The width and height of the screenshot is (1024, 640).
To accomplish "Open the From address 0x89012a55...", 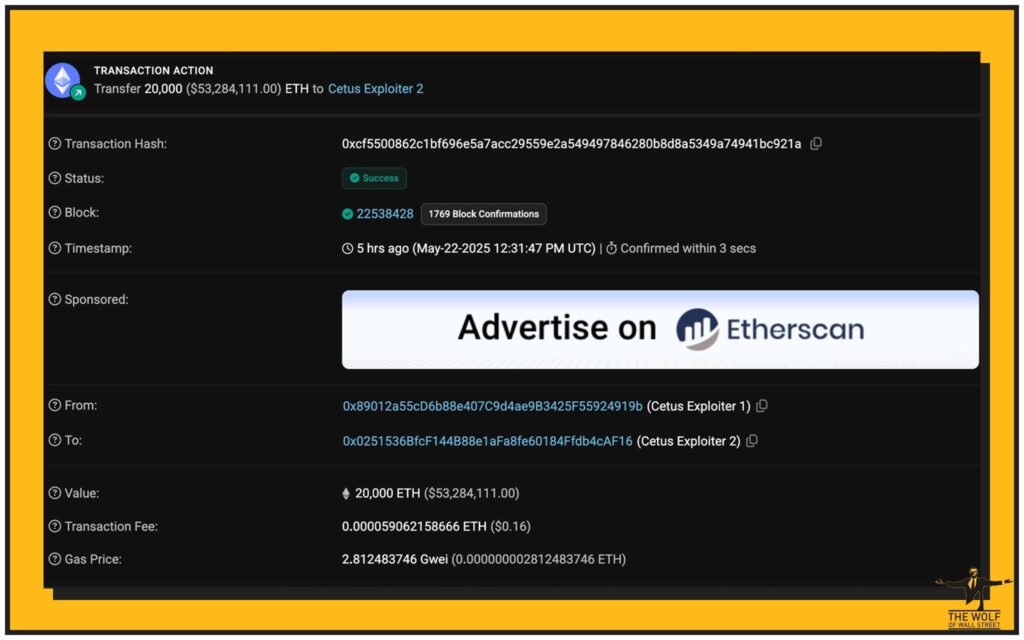I will (492, 406).
